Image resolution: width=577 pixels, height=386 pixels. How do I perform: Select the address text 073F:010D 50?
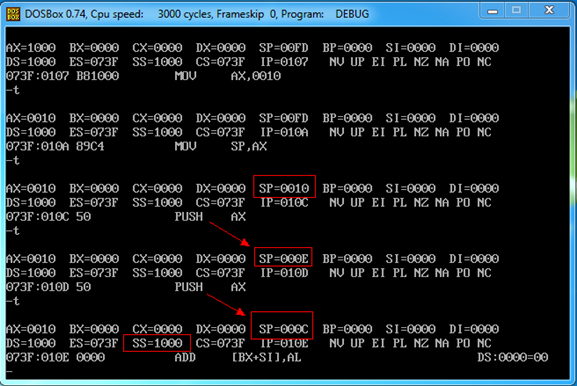[48, 287]
